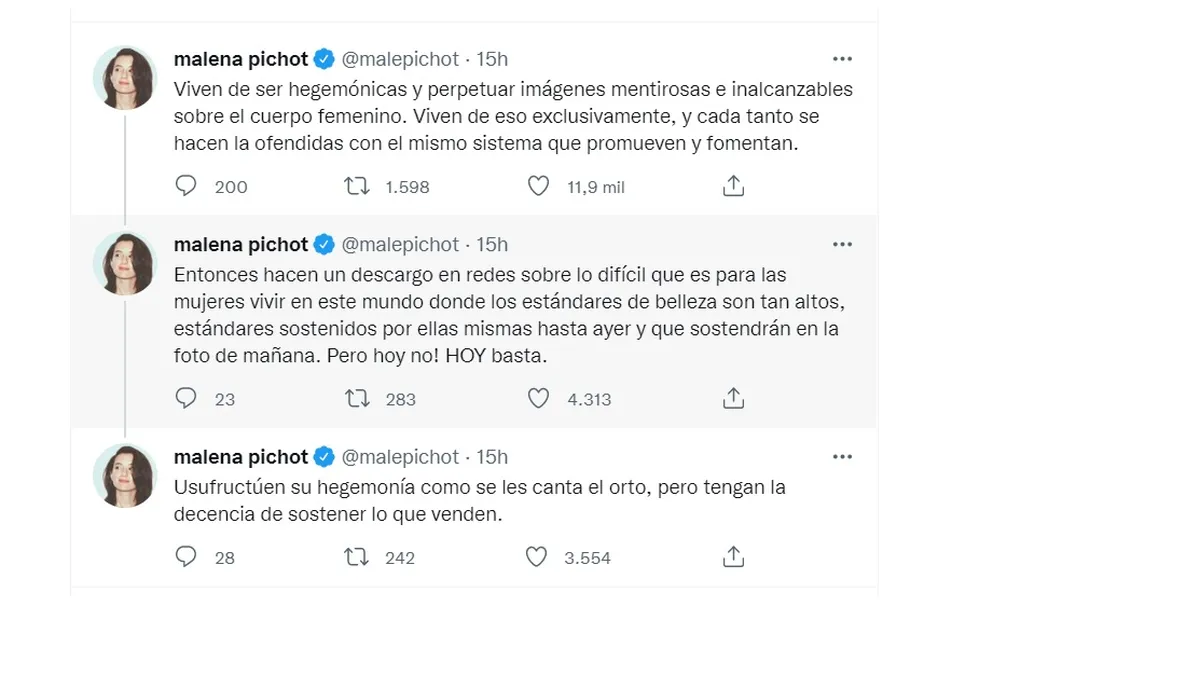This screenshot has height=675, width=1200.
Task: Share the last tweet starting with 'Usufructúen'
Action: coord(733,557)
